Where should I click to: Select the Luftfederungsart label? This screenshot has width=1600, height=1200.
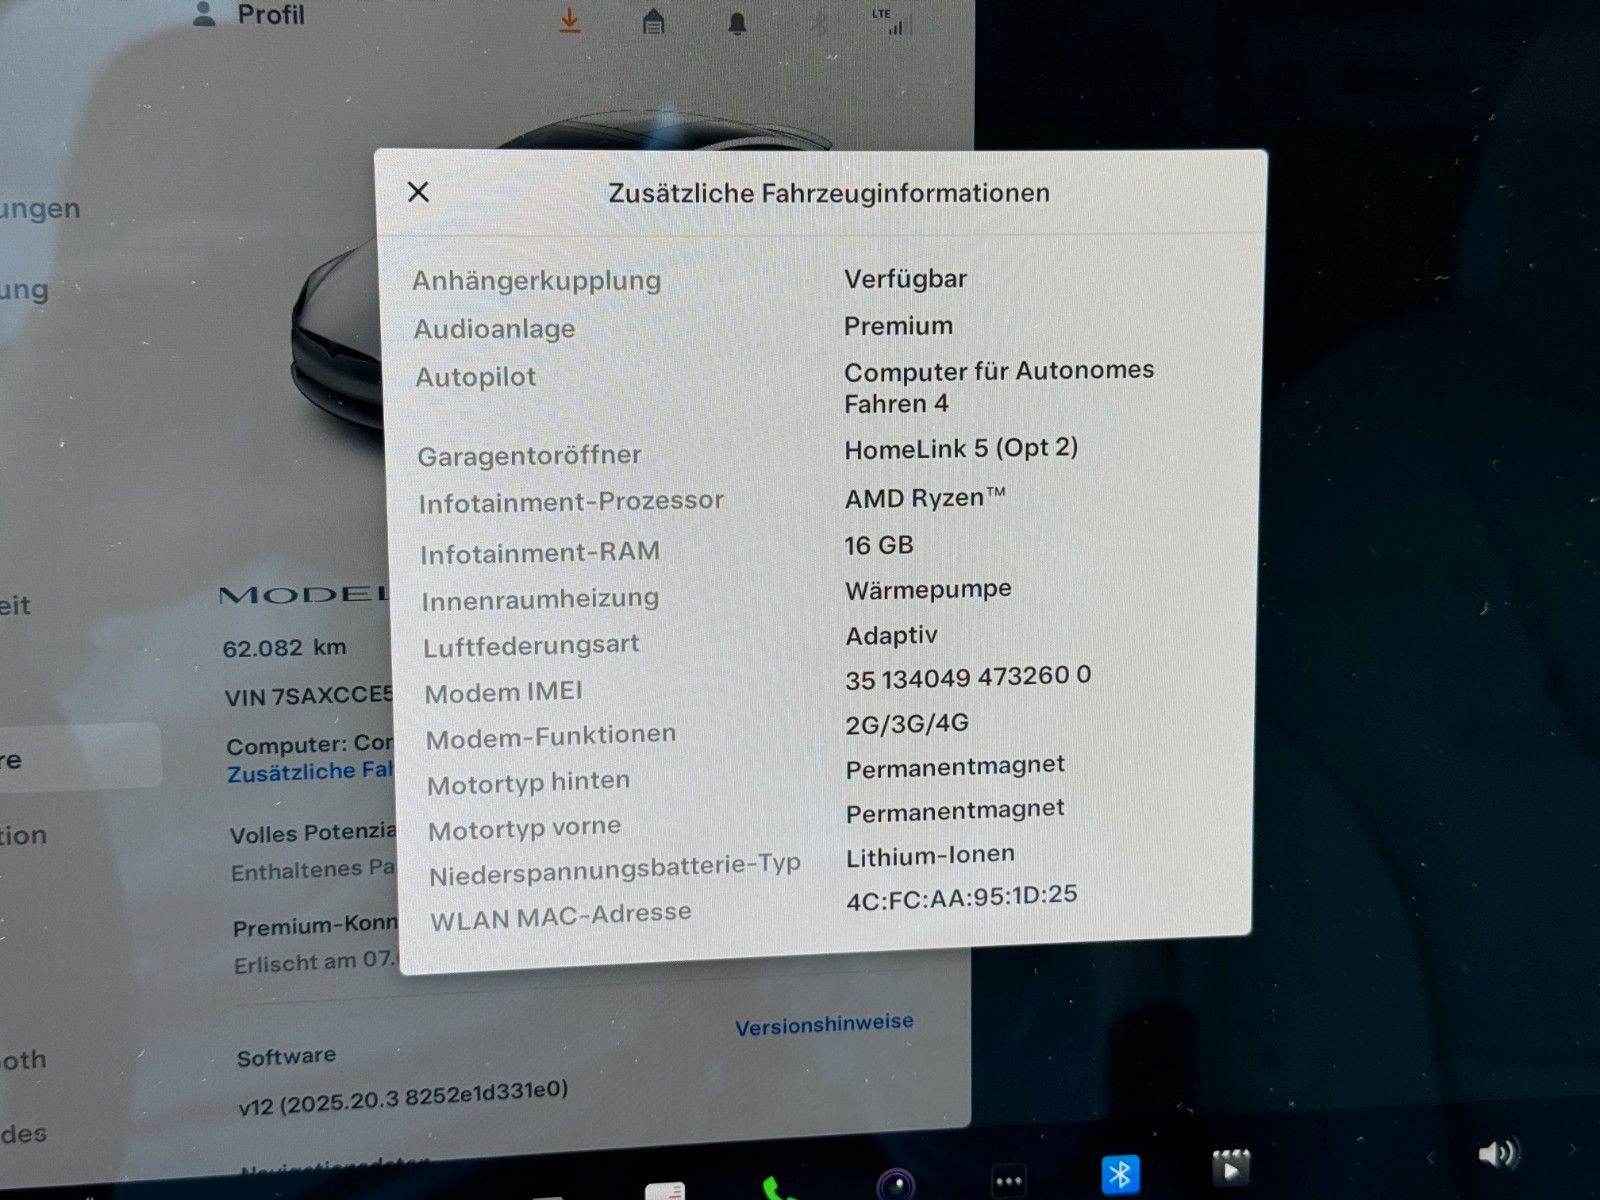tap(531, 646)
